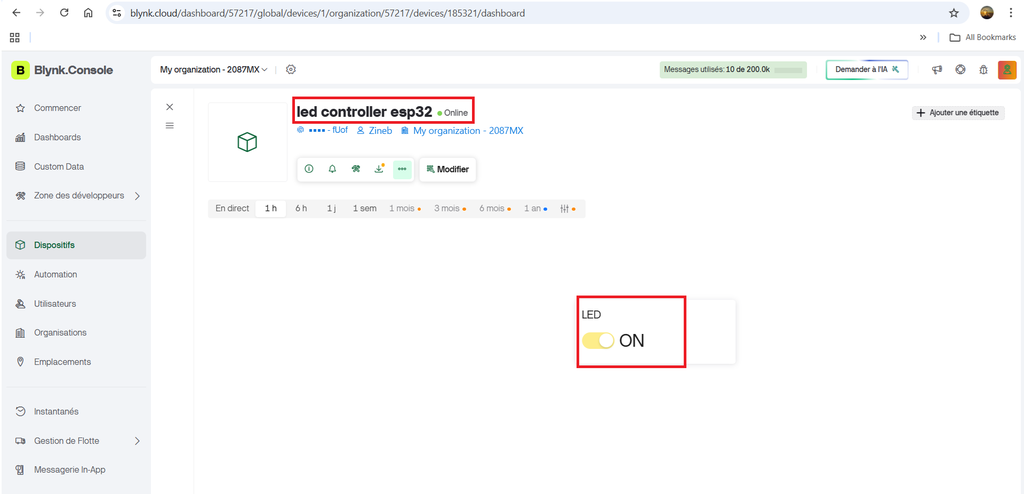Open the help lifebuoy icon

coord(960,70)
